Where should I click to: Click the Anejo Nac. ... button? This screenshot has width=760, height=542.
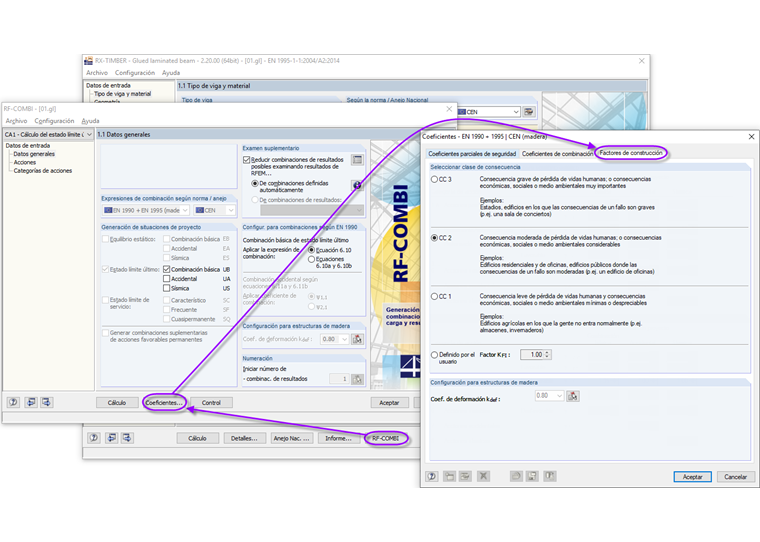tap(291, 438)
